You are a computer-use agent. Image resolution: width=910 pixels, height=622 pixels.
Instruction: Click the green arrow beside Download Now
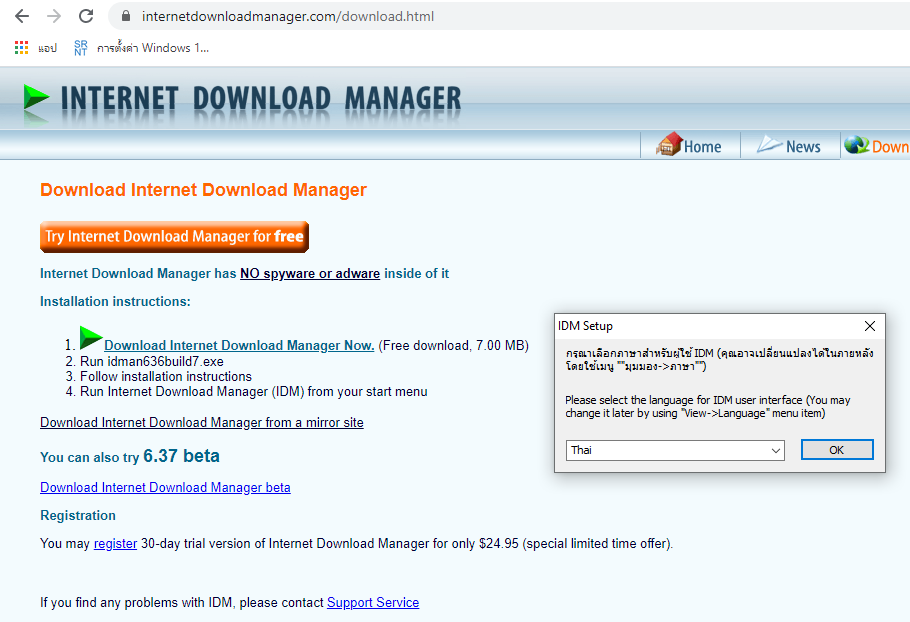click(x=91, y=338)
